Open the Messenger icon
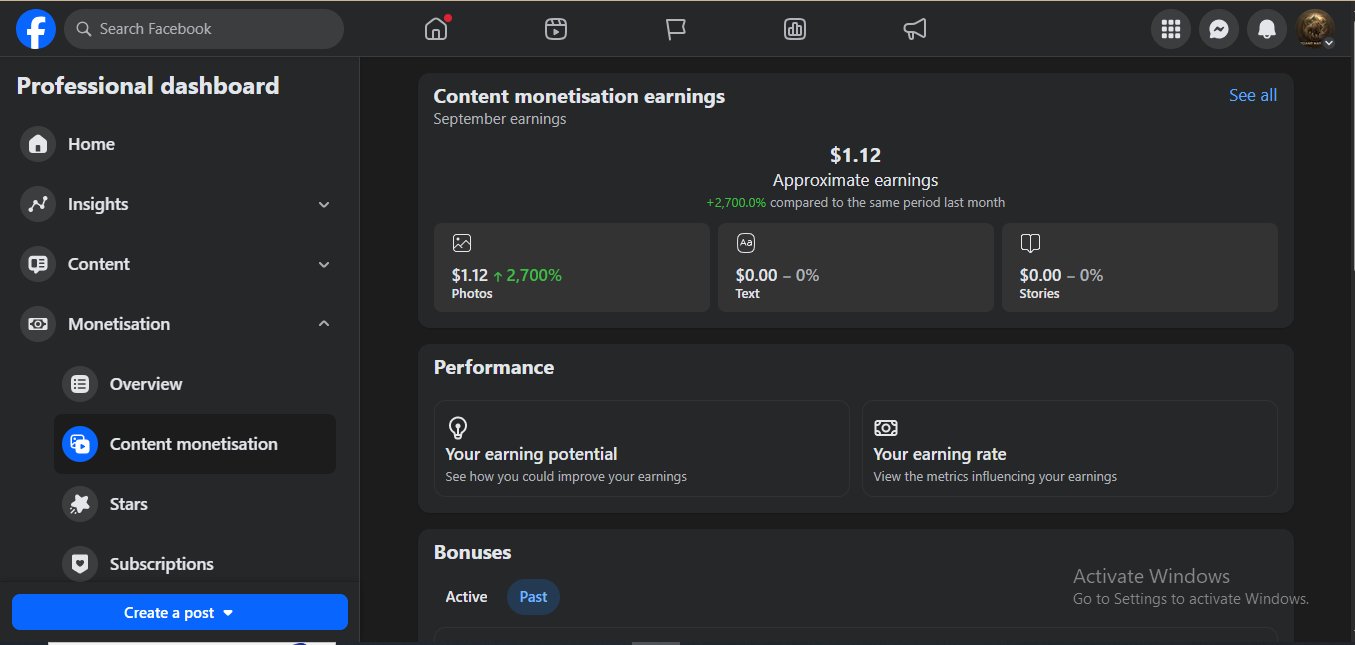This screenshot has width=1355, height=645. click(x=1219, y=29)
